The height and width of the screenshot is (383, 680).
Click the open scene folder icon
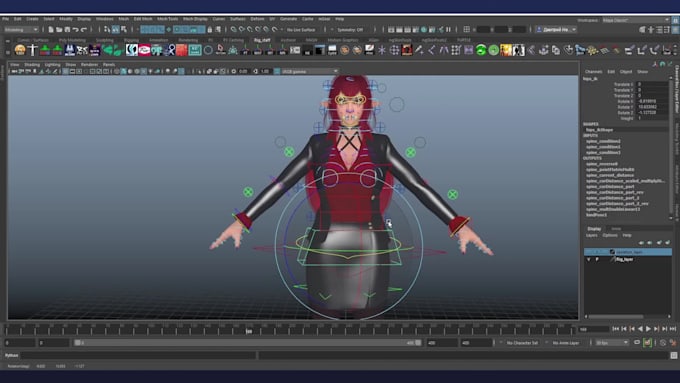(59, 29)
